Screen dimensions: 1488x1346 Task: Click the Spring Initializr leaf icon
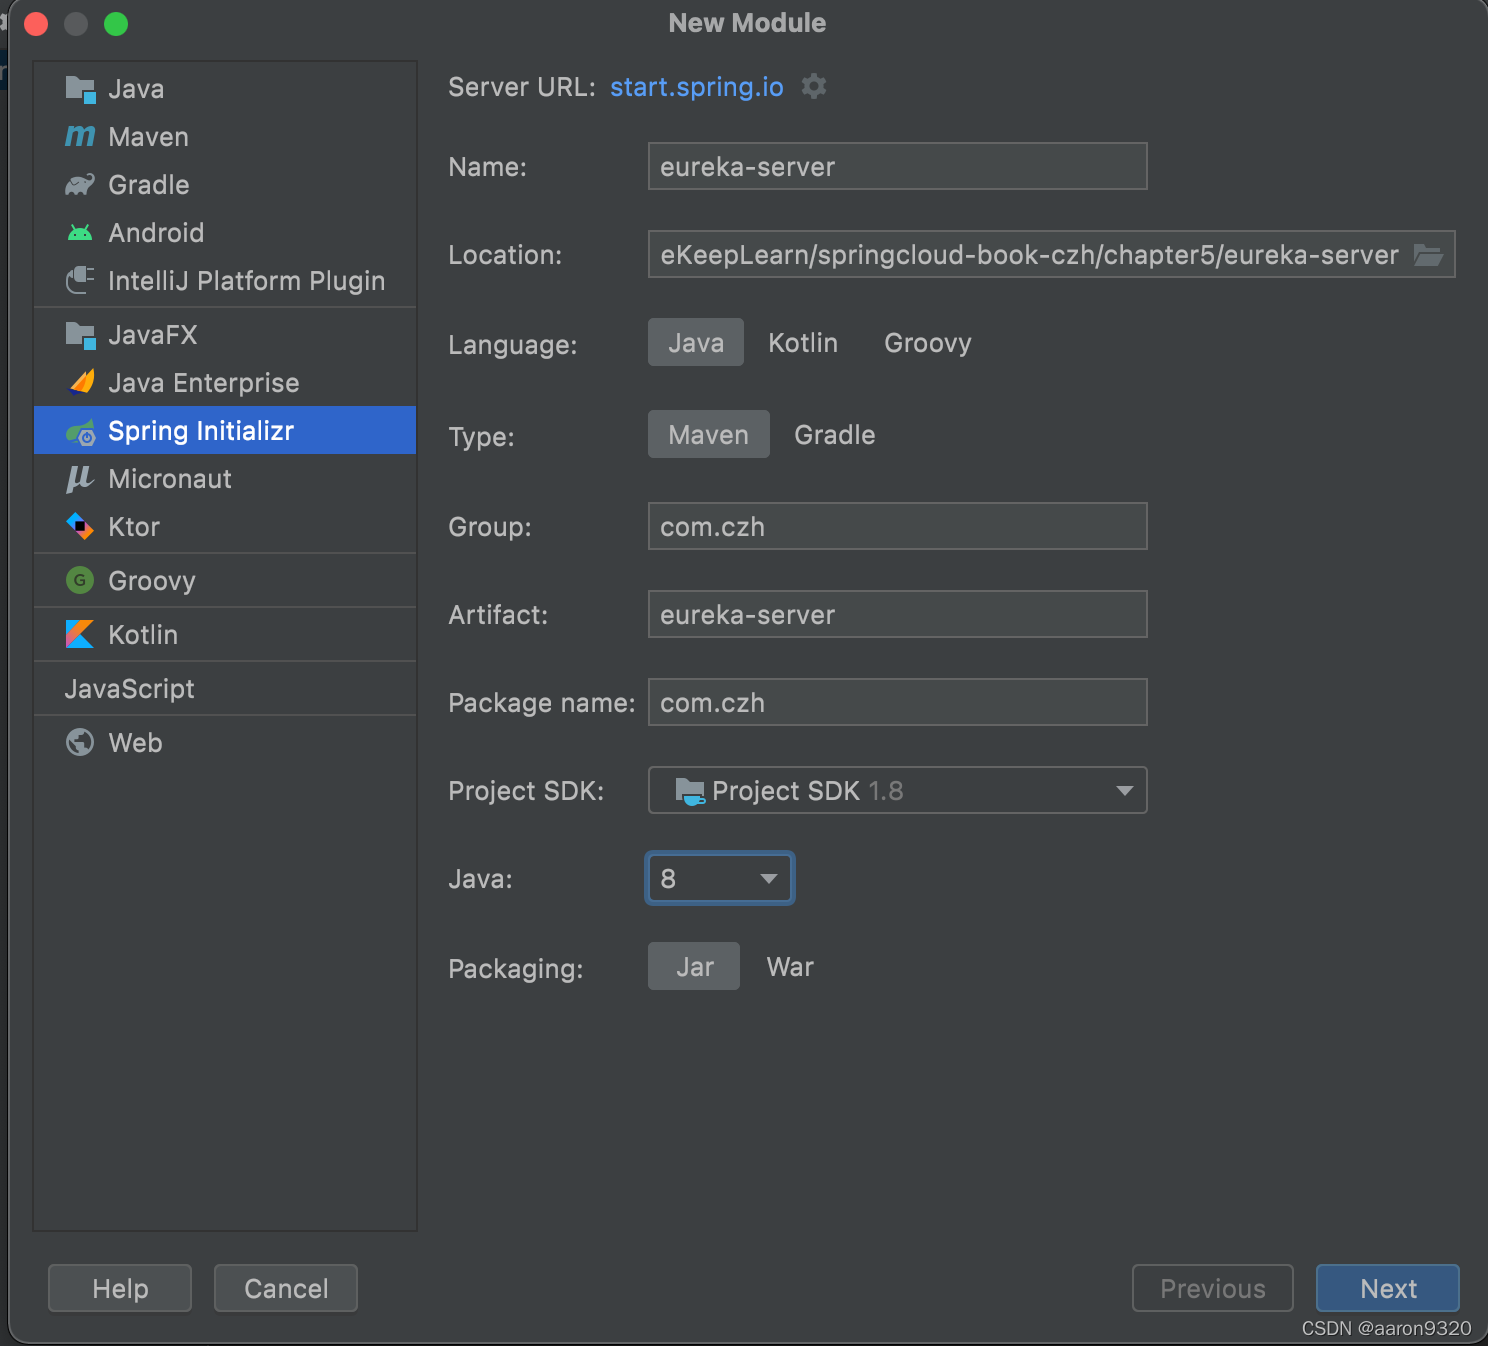80,432
